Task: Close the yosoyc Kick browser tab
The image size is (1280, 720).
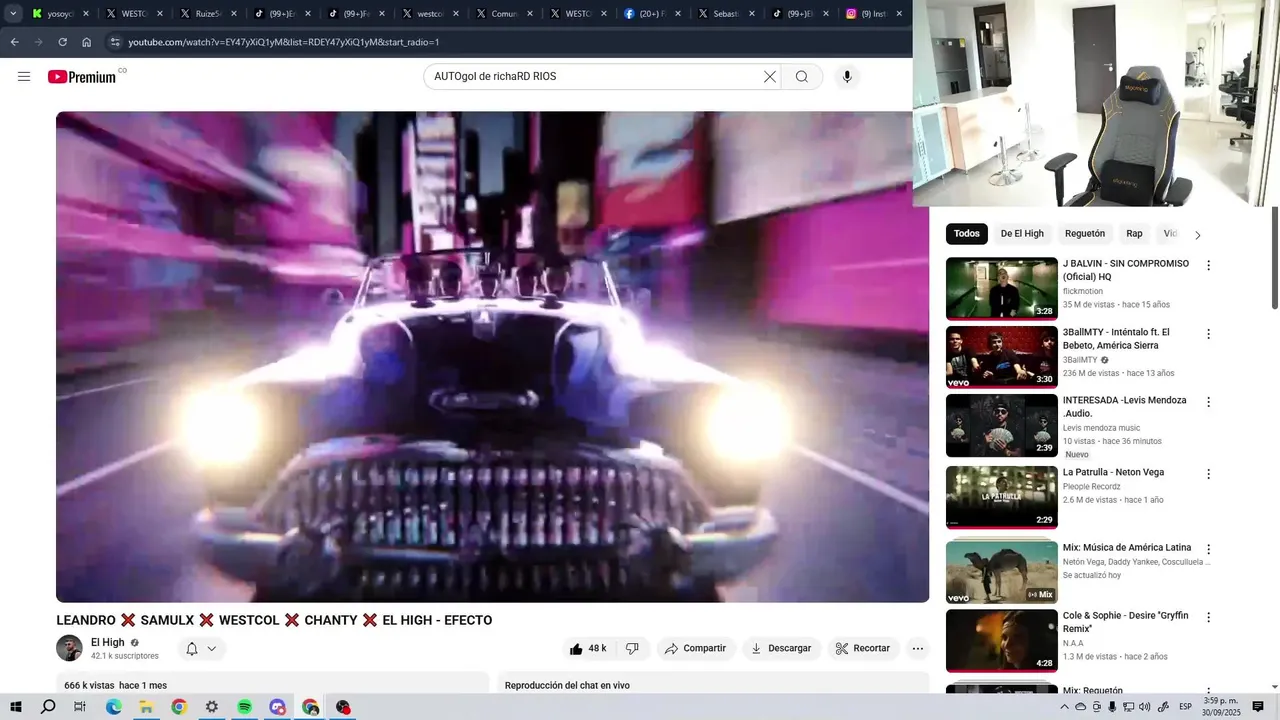Action: (x=85, y=14)
